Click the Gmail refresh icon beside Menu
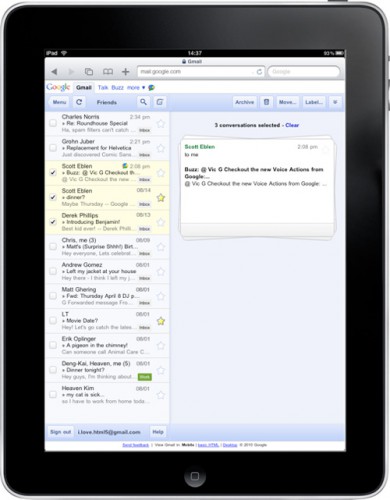This screenshot has height=500, width=390. pos(79,102)
